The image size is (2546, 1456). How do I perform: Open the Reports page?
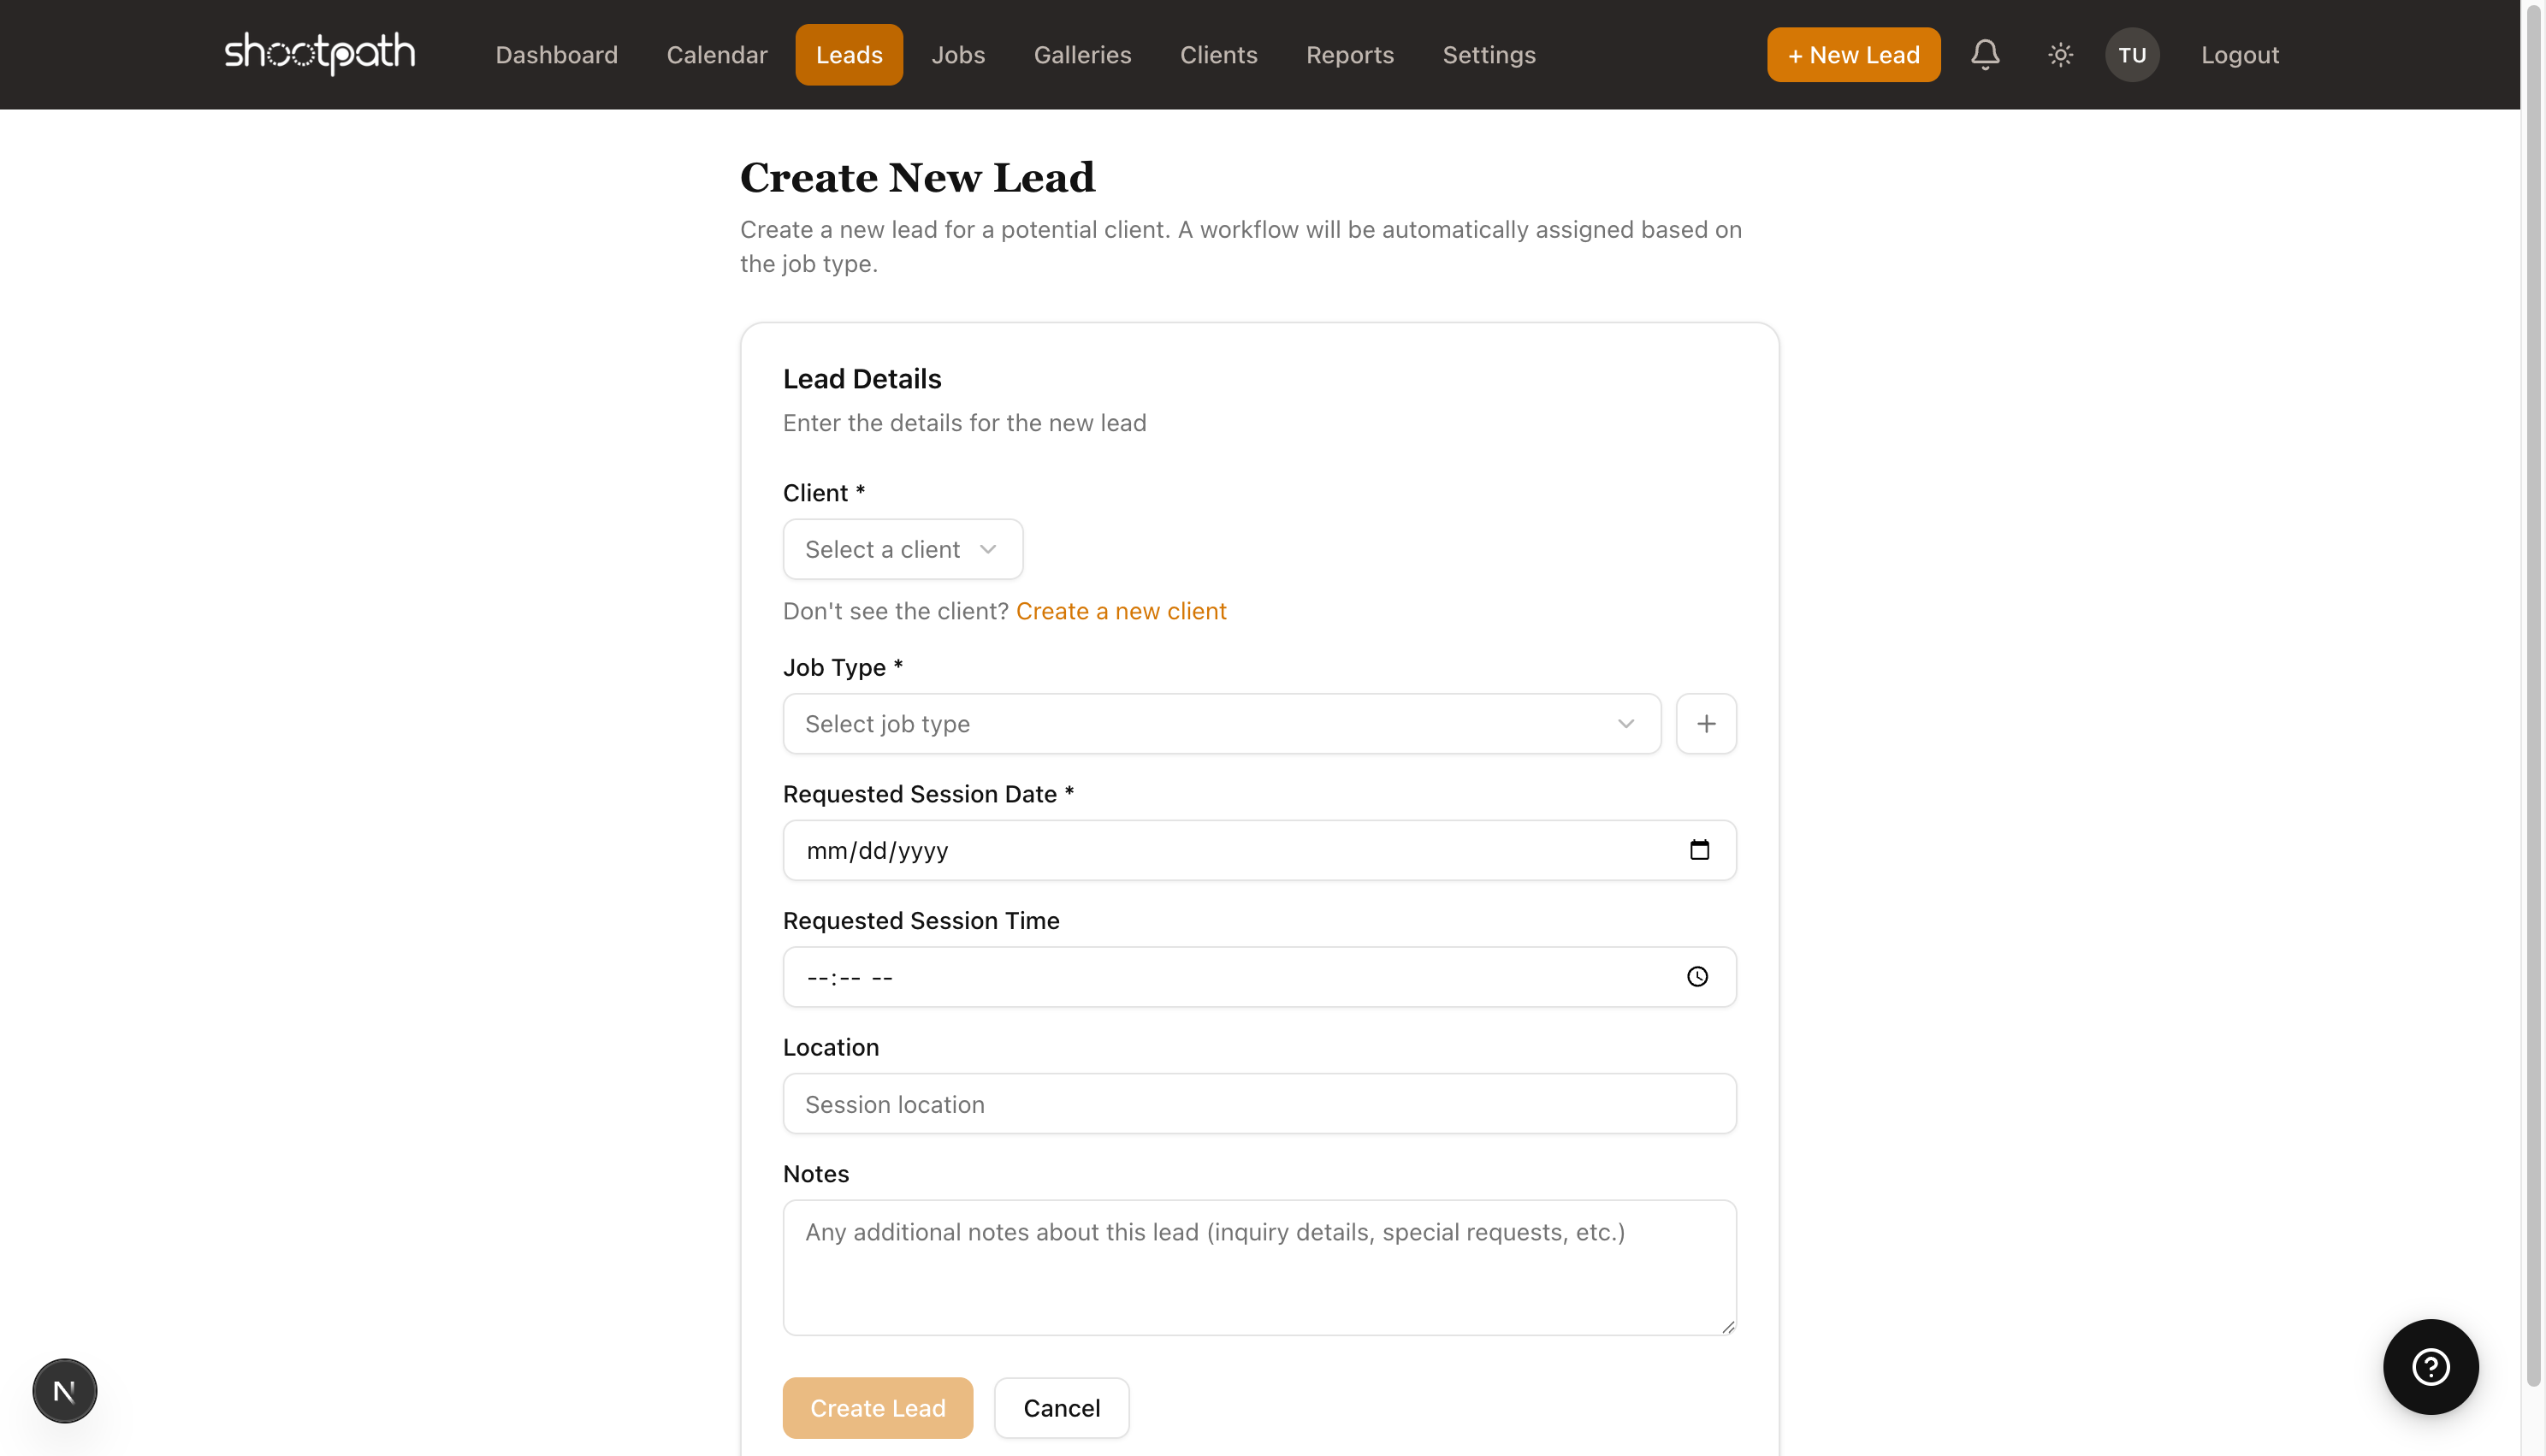(x=1350, y=55)
